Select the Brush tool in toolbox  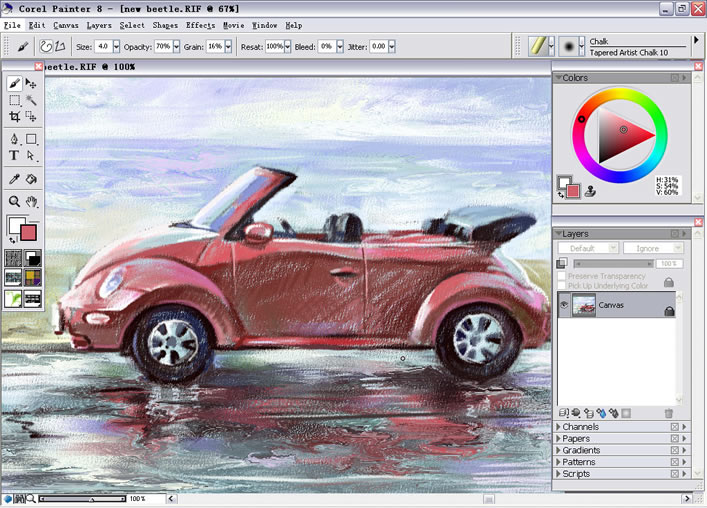point(14,84)
